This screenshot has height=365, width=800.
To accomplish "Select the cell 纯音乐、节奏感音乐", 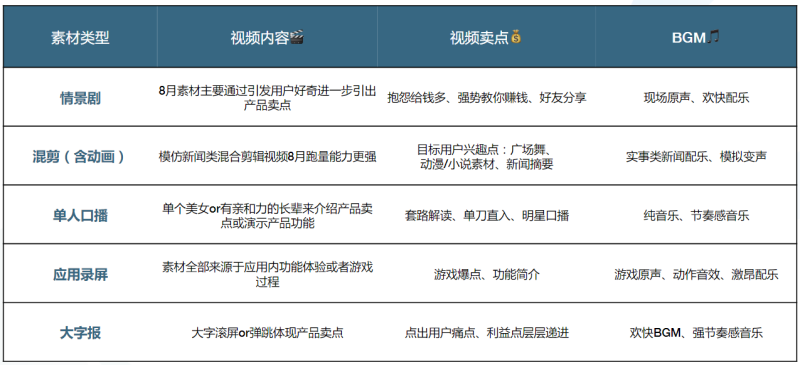I will [696, 215].
